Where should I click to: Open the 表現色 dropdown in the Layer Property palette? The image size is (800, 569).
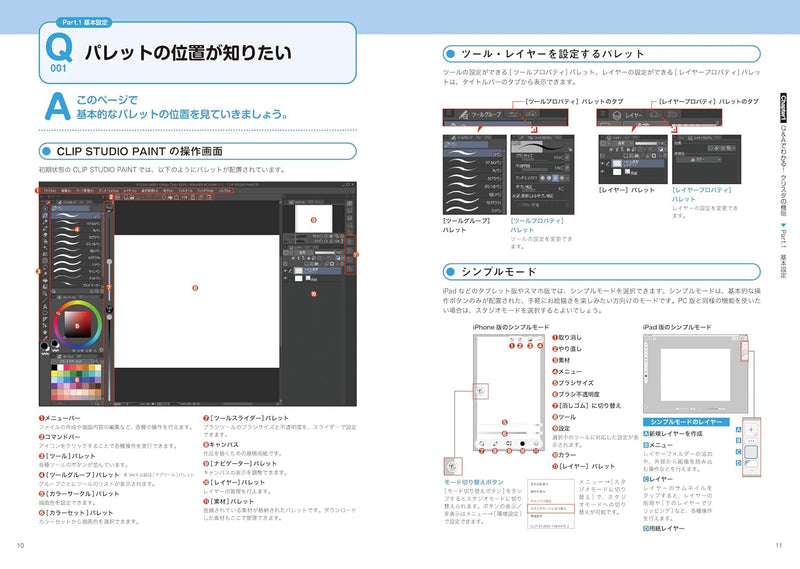point(699,160)
